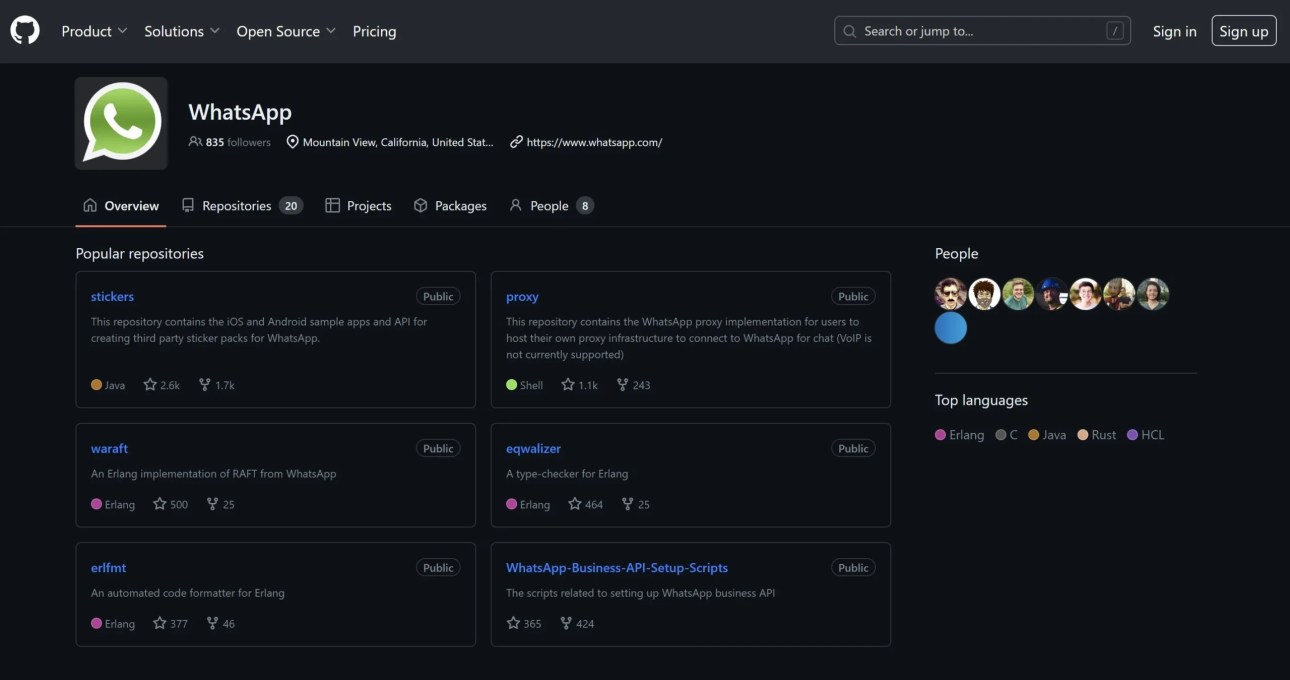1290x680 pixels.
Task: Click the star count 1.1k on proxy
Action: coord(579,385)
